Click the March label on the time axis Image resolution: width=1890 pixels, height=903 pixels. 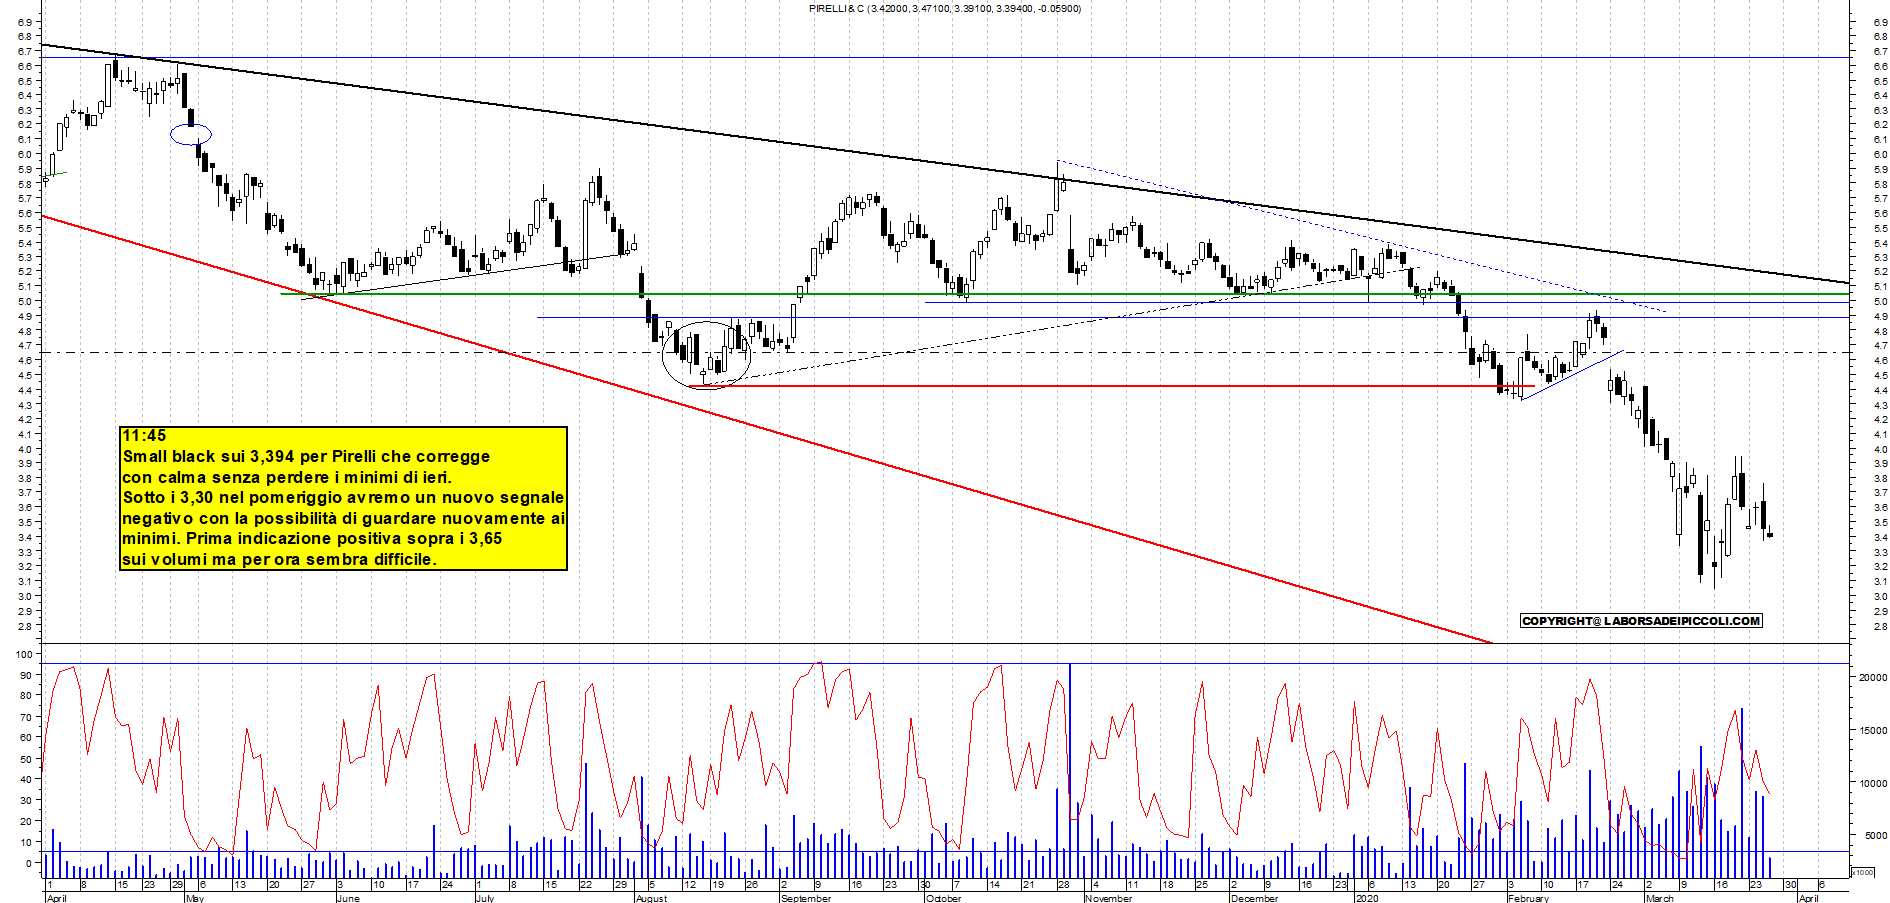pos(1660,898)
